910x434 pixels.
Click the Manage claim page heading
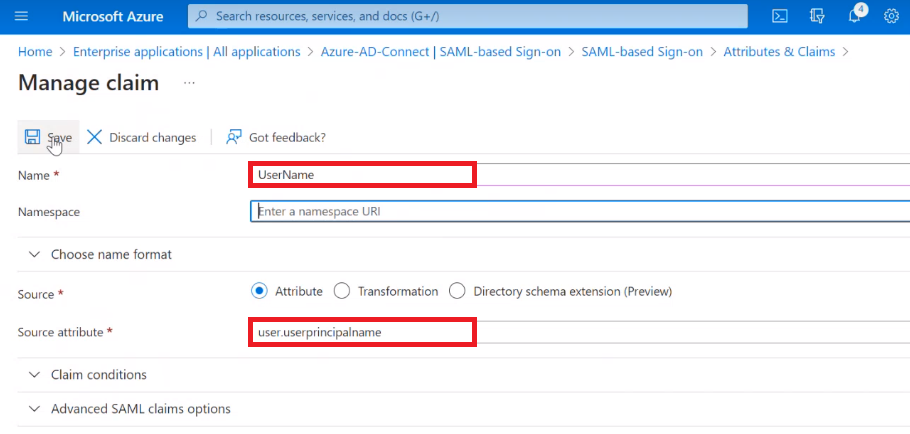(88, 83)
